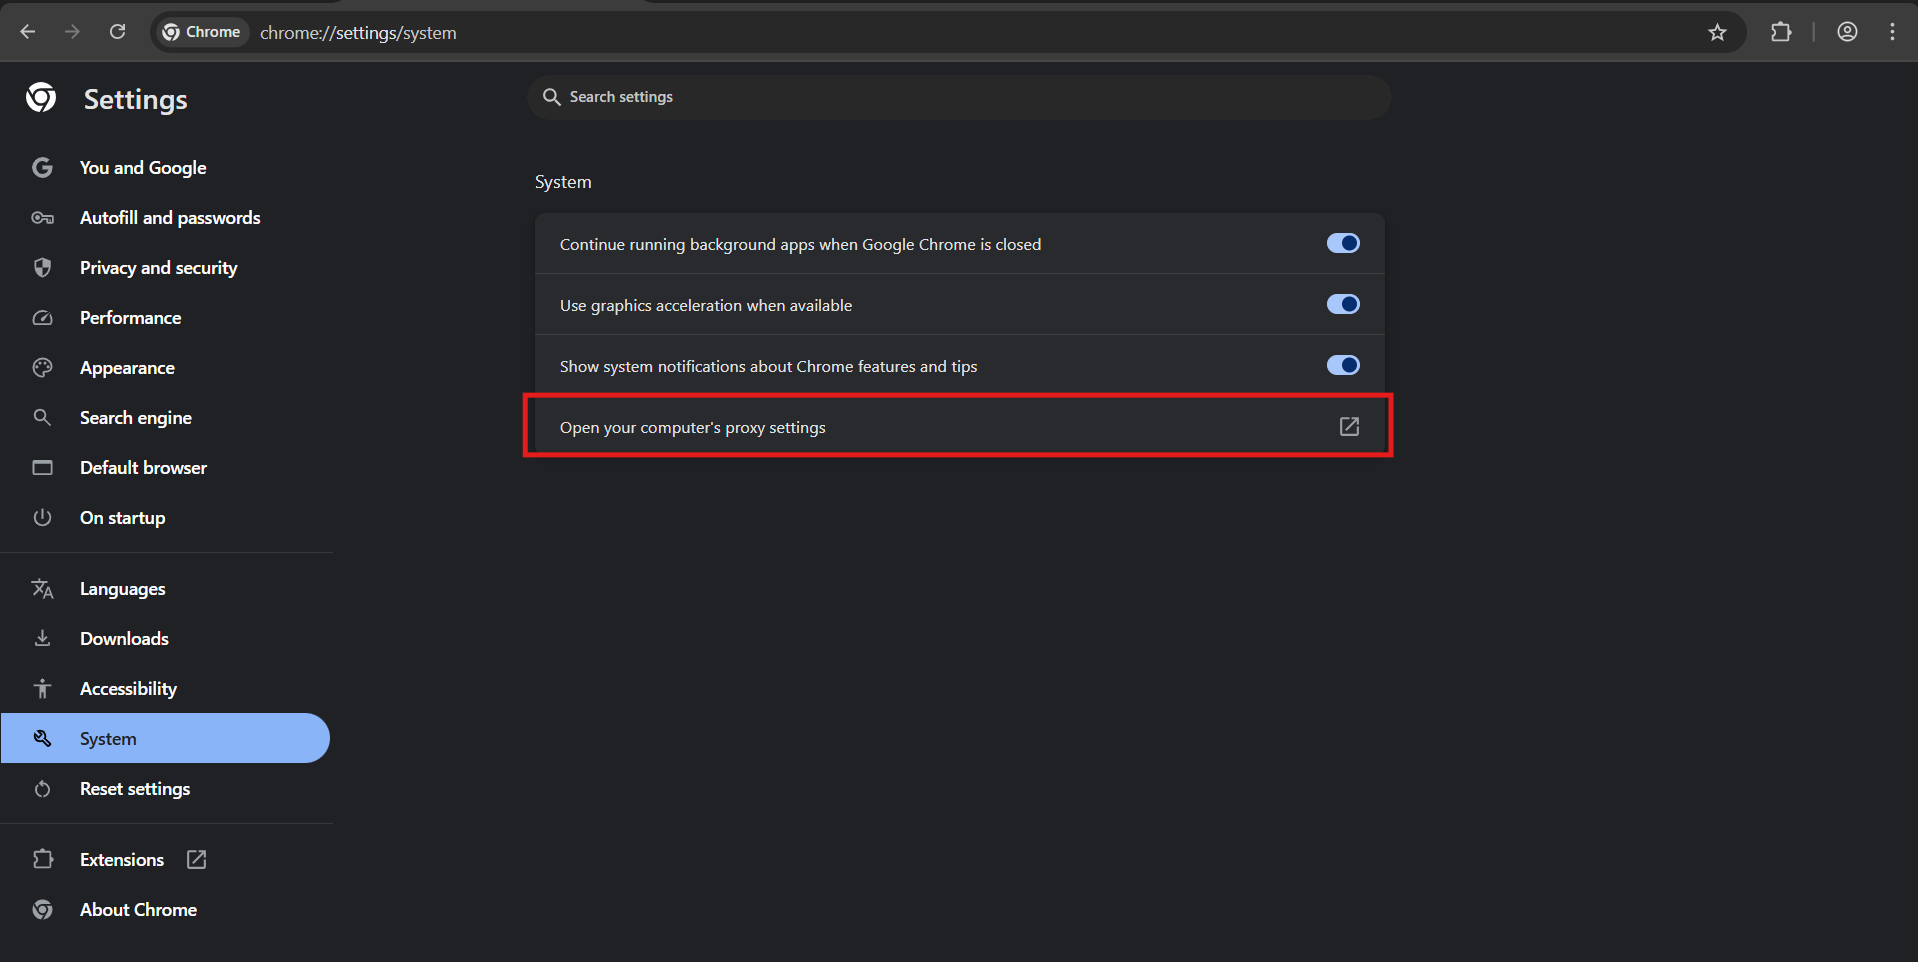Click the Chrome icon beside About Chrome
The image size is (1918, 962).
point(42,909)
